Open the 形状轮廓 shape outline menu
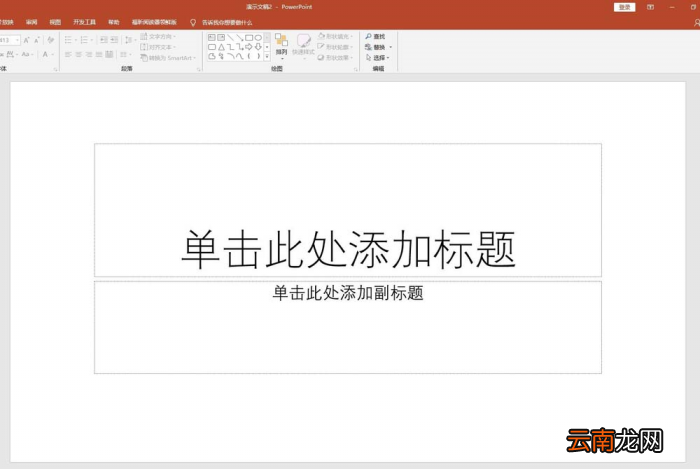 pos(335,47)
